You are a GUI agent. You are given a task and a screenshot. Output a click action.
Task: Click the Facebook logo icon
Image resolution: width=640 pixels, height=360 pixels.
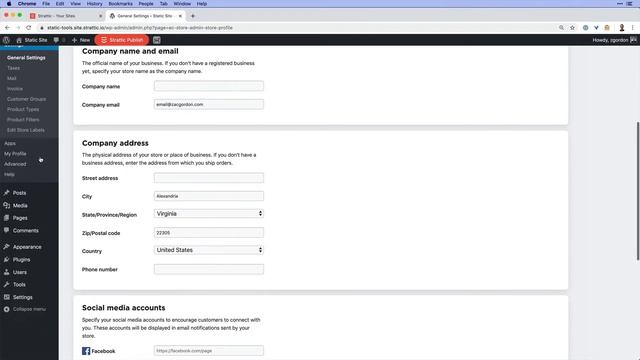coord(86,351)
